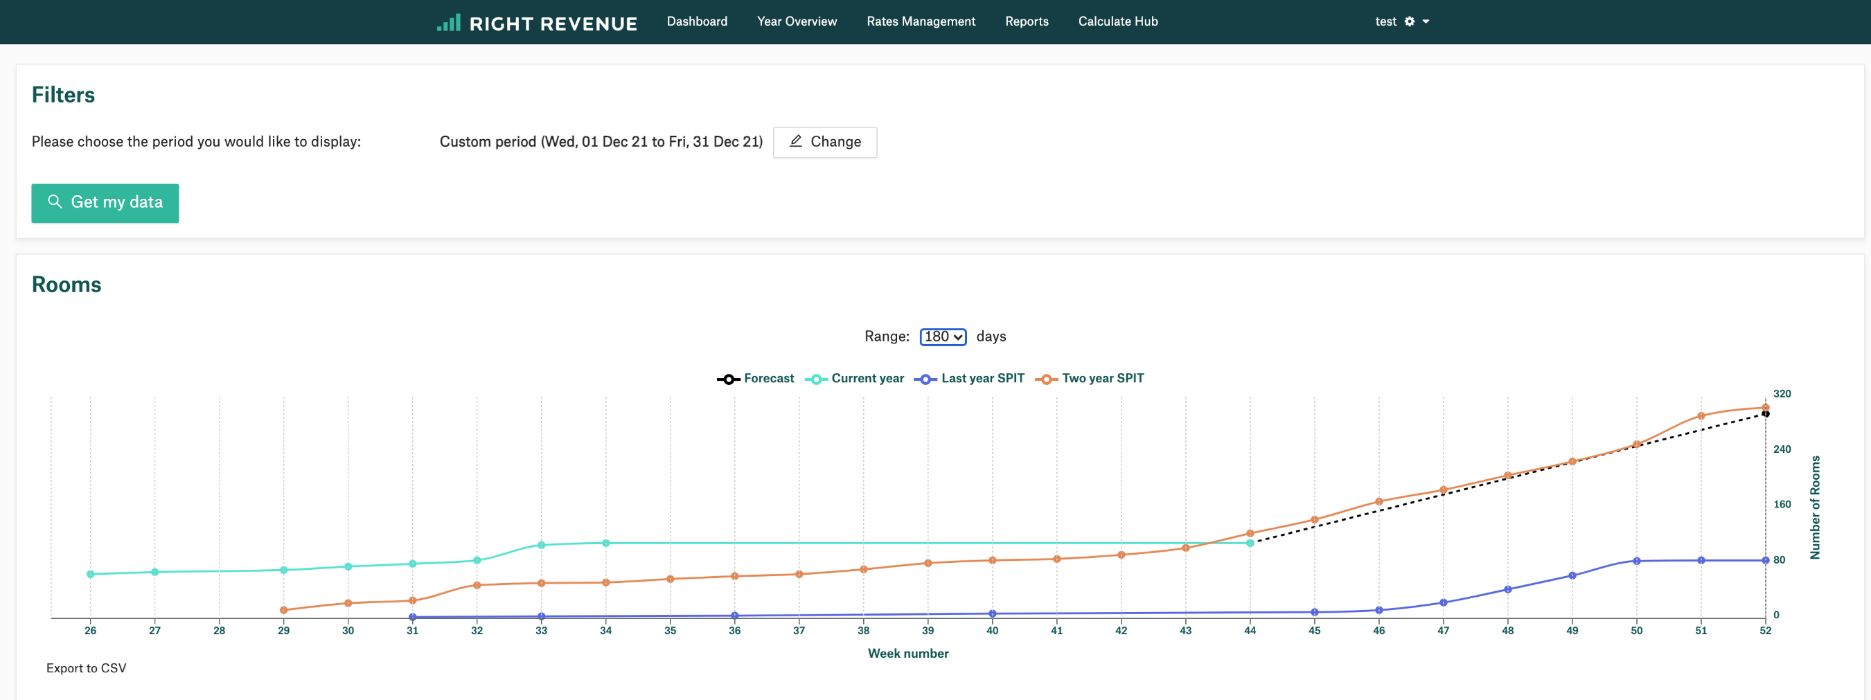This screenshot has width=1871, height=700.
Task: Click the pencil icon on Change button
Action: pyautogui.click(x=796, y=142)
